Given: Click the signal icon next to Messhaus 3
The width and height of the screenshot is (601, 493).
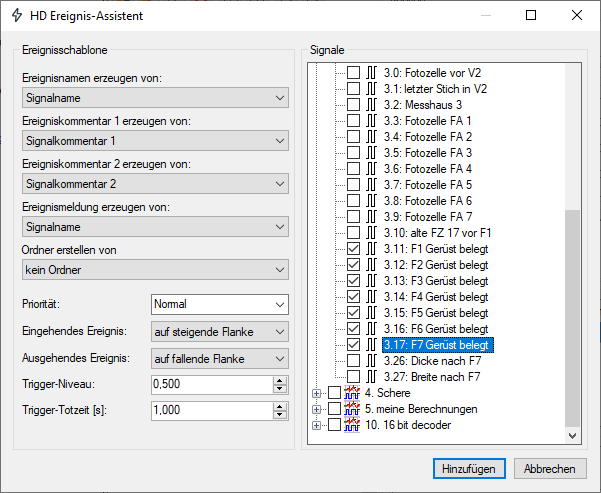Looking at the screenshot, I should click(x=370, y=105).
